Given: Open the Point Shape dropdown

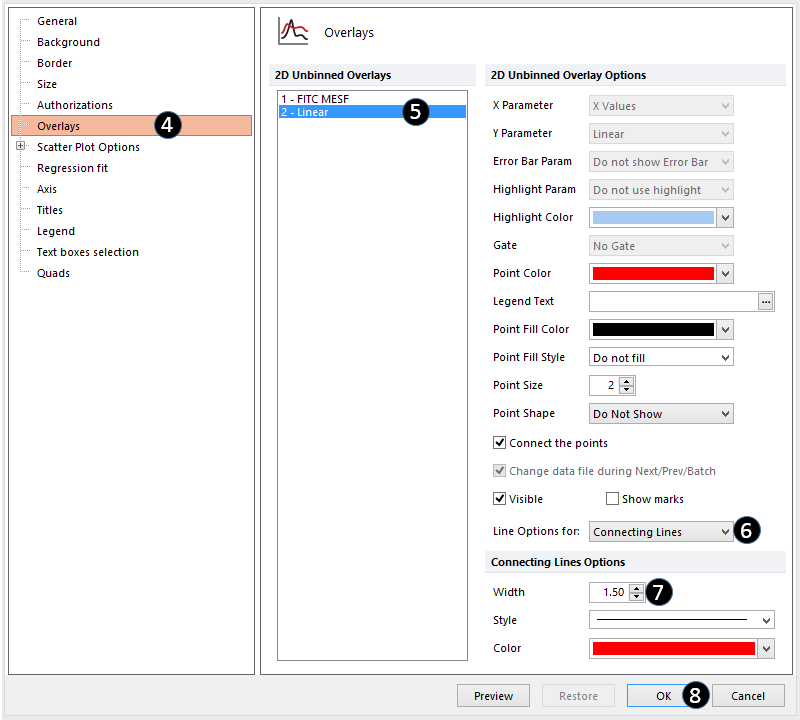Looking at the screenshot, I should pos(661,414).
